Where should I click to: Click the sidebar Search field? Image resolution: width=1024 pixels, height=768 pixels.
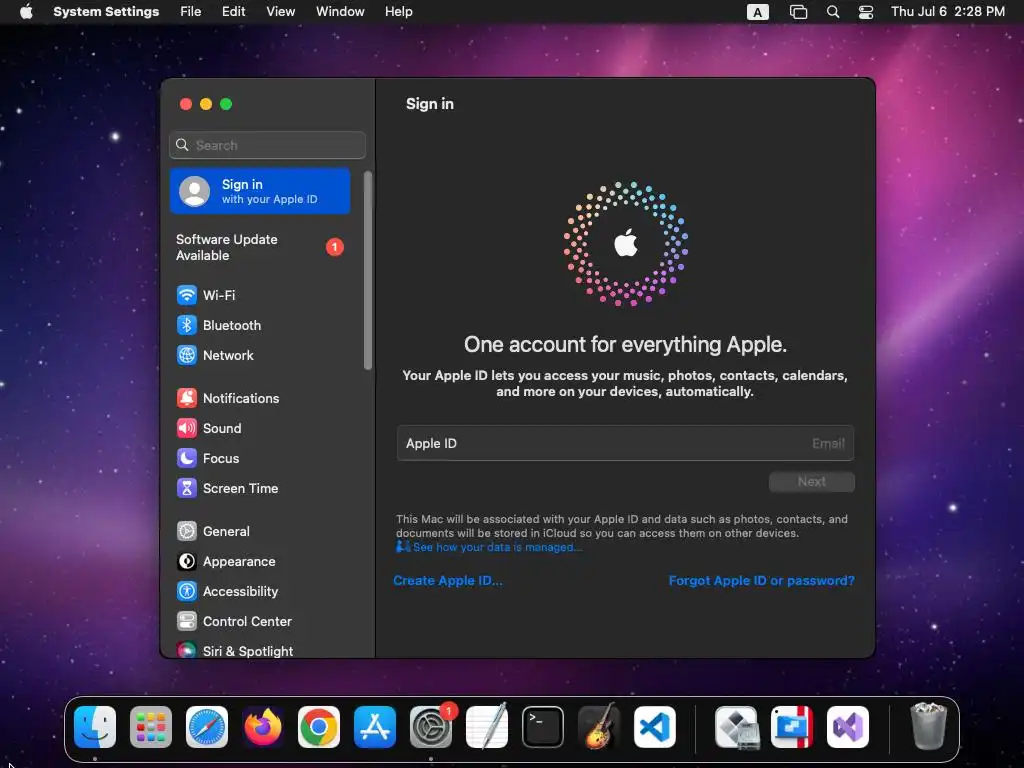point(268,145)
